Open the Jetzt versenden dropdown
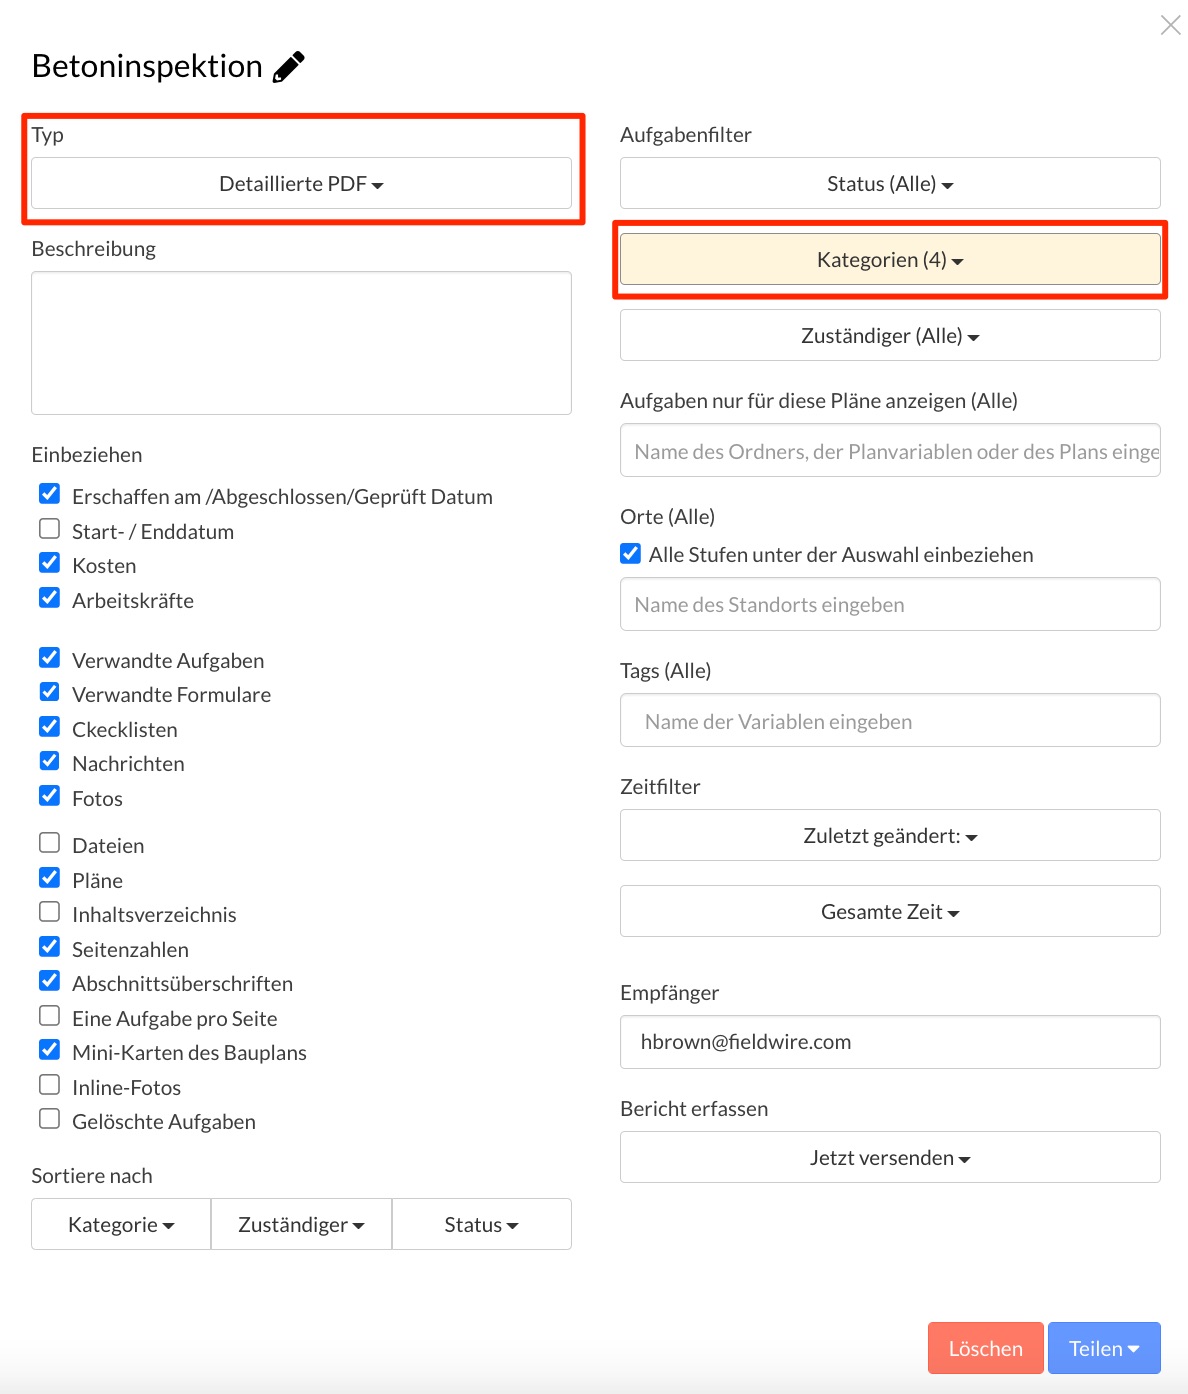The height and width of the screenshot is (1394, 1188). click(x=890, y=1158)
